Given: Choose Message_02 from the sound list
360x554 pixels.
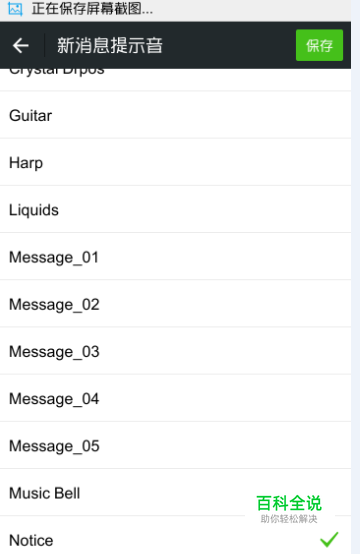Looking at the screenshot, I should point(175,304).
